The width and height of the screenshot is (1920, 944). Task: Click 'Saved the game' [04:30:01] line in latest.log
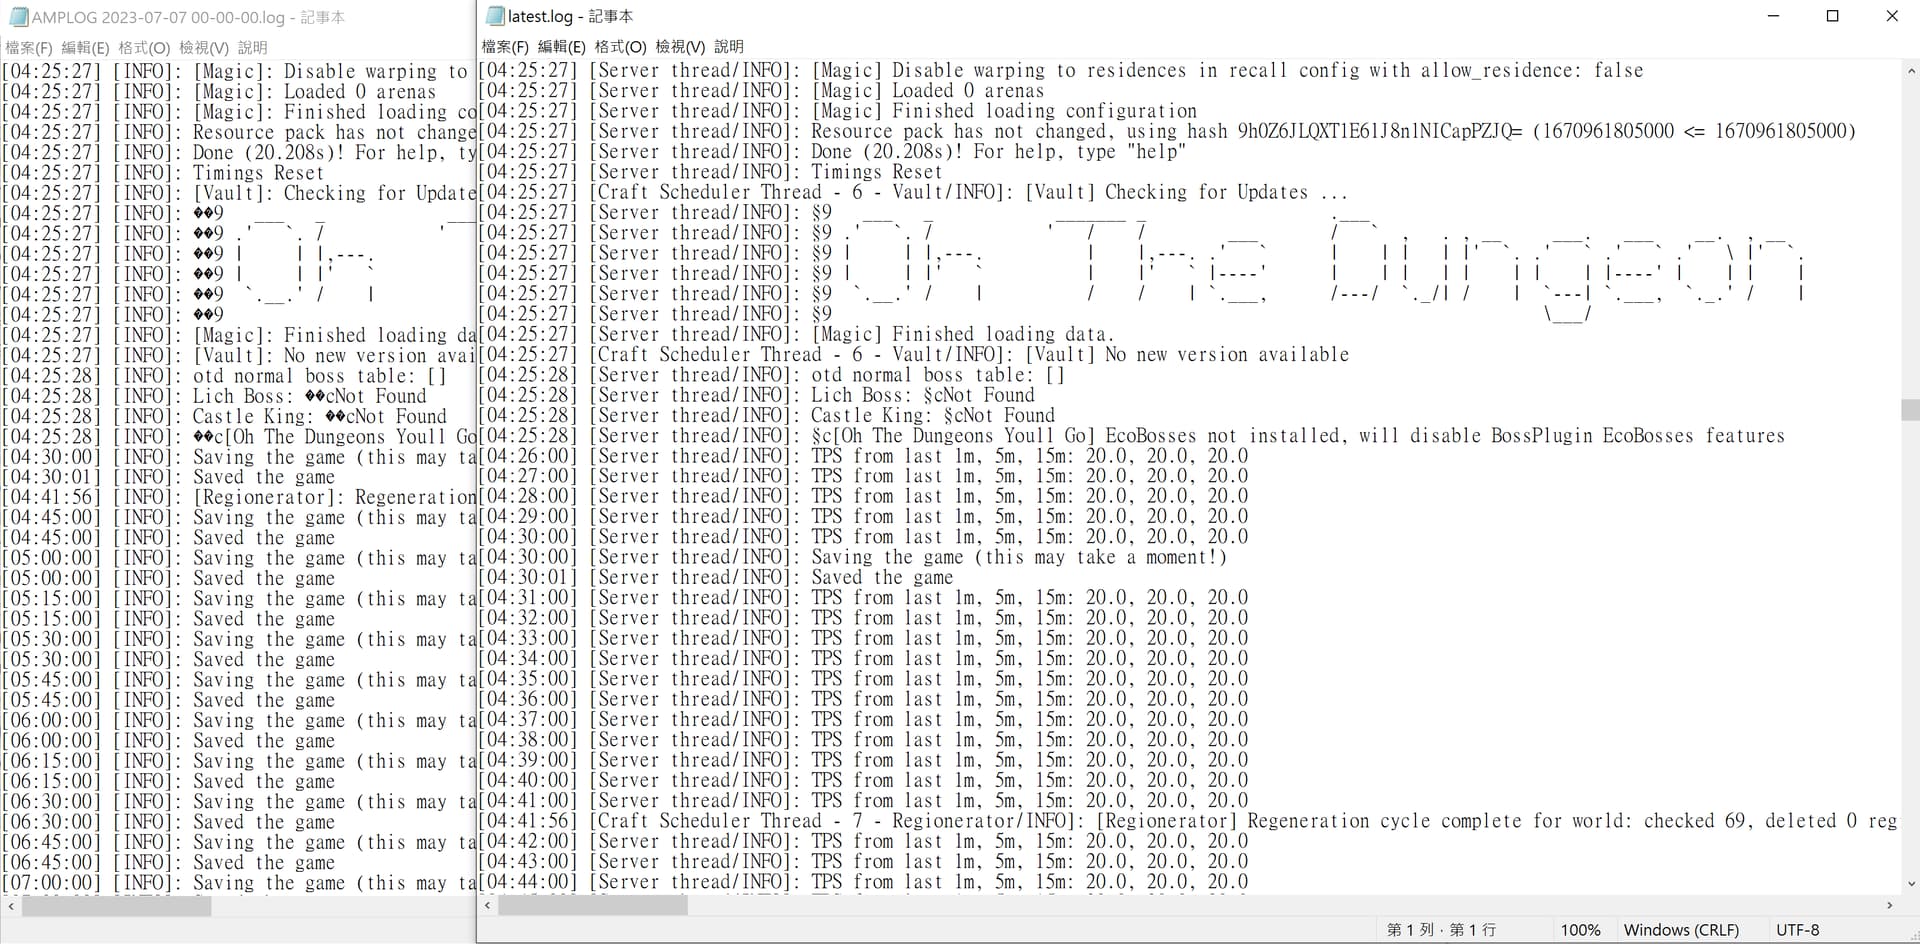(715, 577)
